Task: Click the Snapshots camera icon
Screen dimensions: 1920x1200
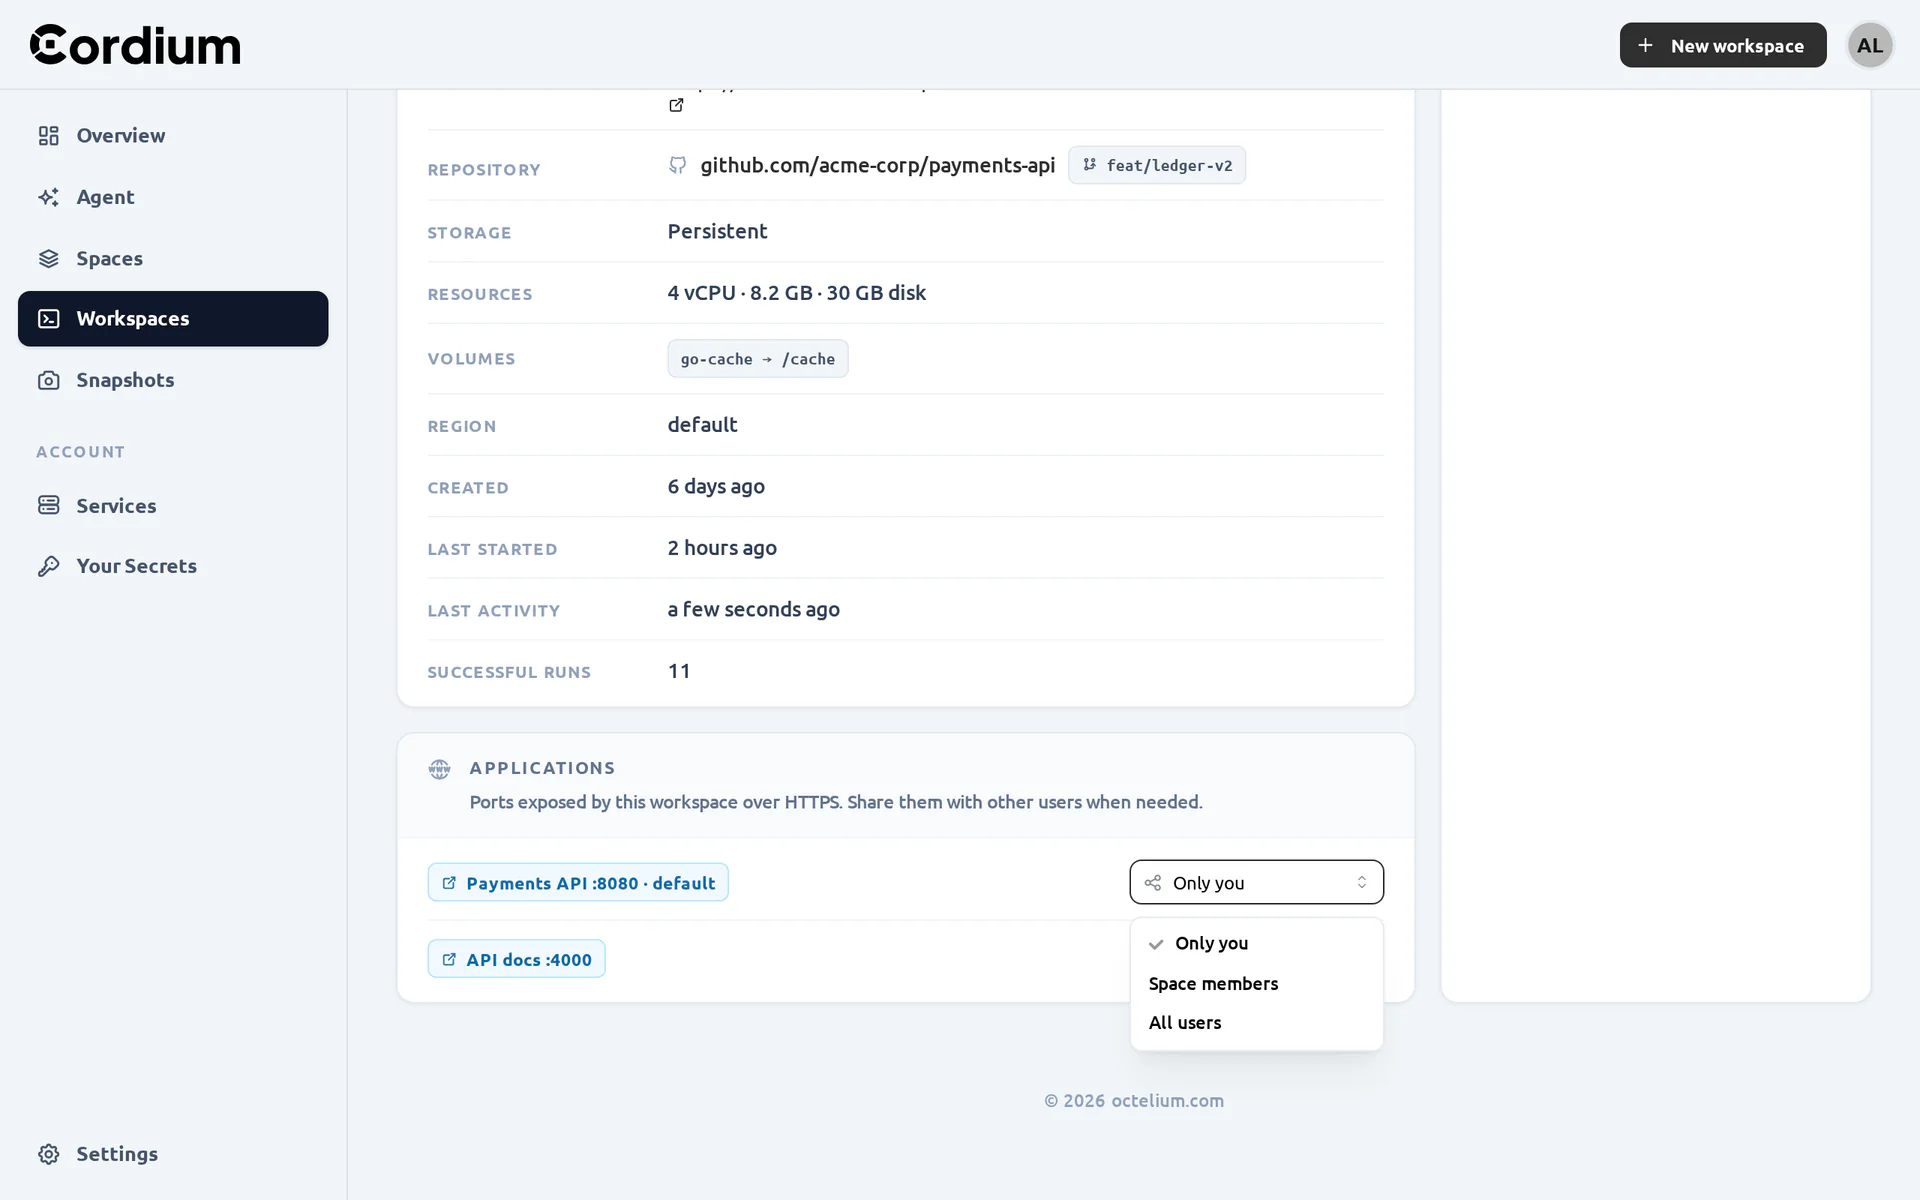Action: [49, 380]
